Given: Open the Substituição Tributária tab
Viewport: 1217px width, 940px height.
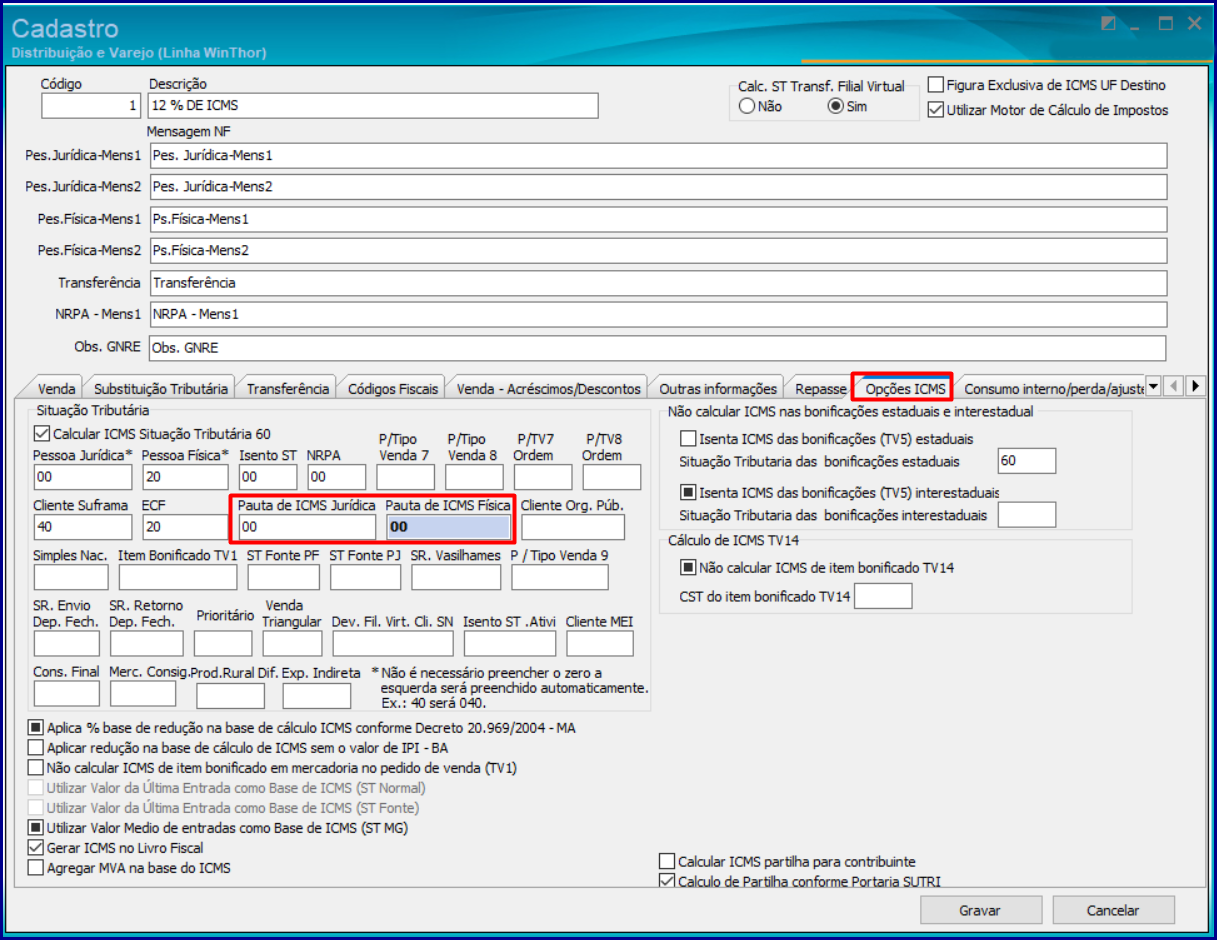Looking at the screenshot, I should (x=160, y=388).
